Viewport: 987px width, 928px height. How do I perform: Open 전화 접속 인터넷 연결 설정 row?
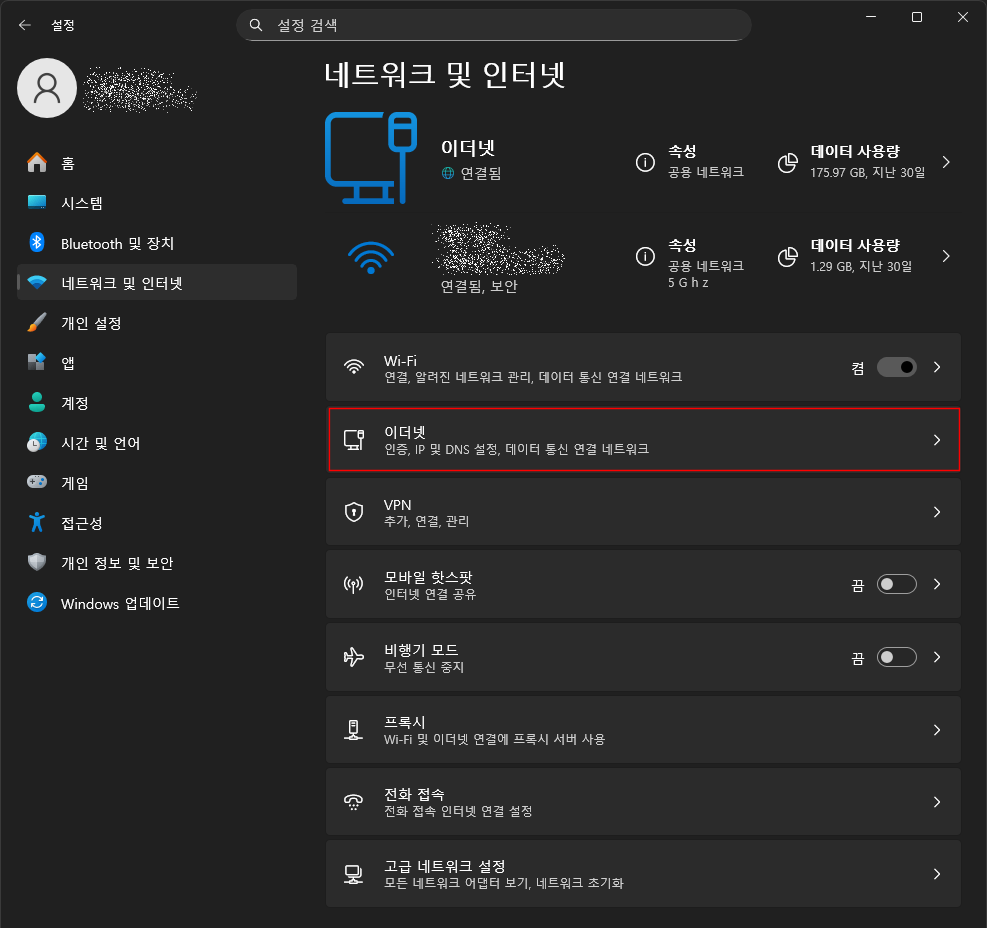click(x=643, y=802)
